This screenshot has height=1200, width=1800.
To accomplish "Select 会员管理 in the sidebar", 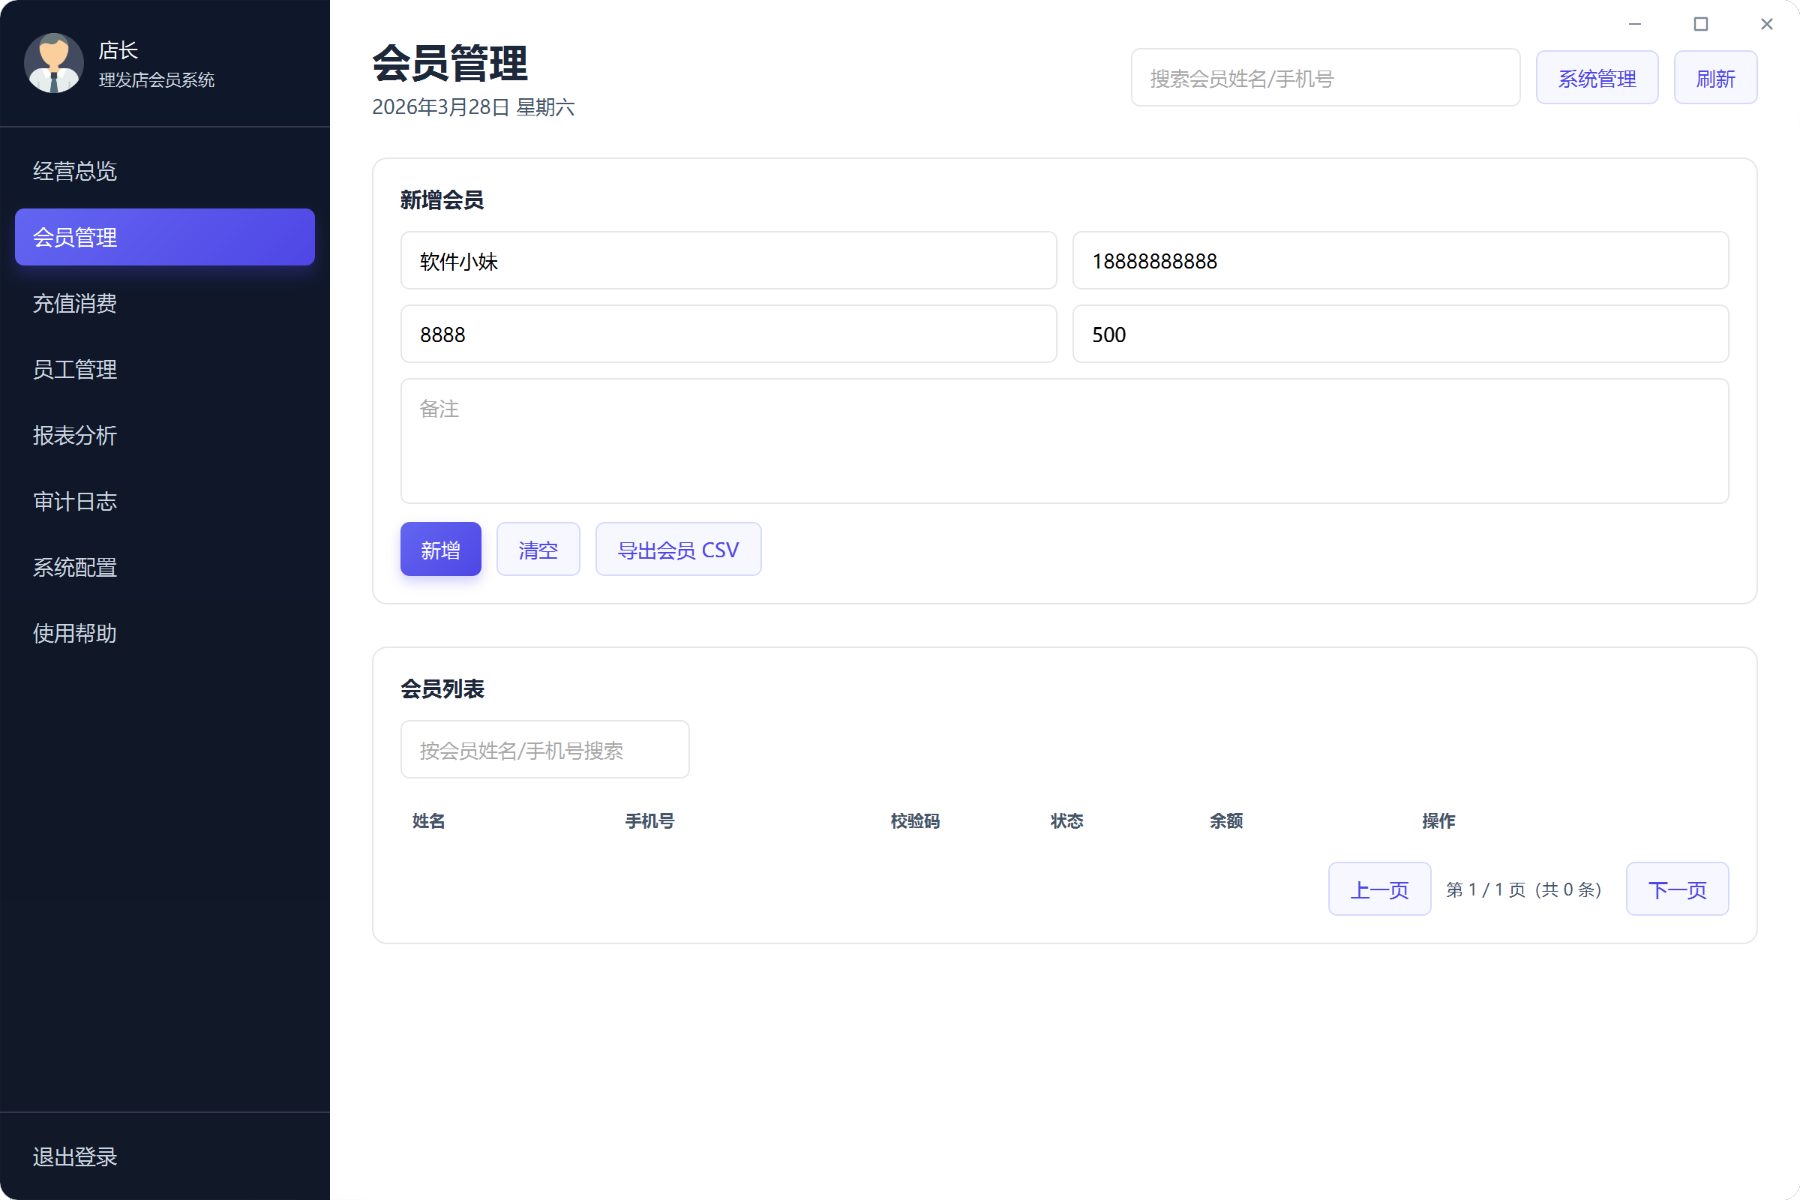I will [165, 237].
